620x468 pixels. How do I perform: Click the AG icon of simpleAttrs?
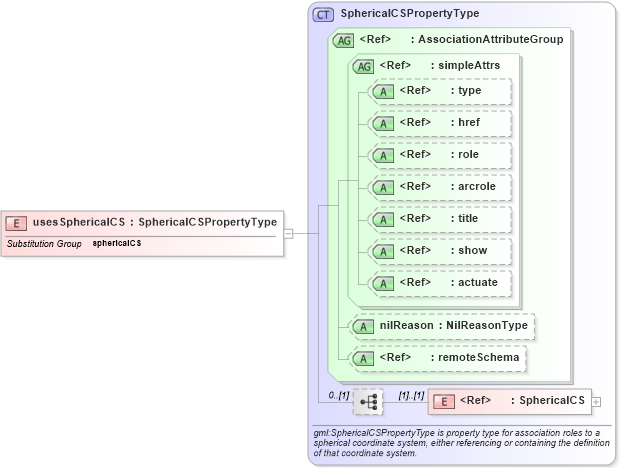363,66
